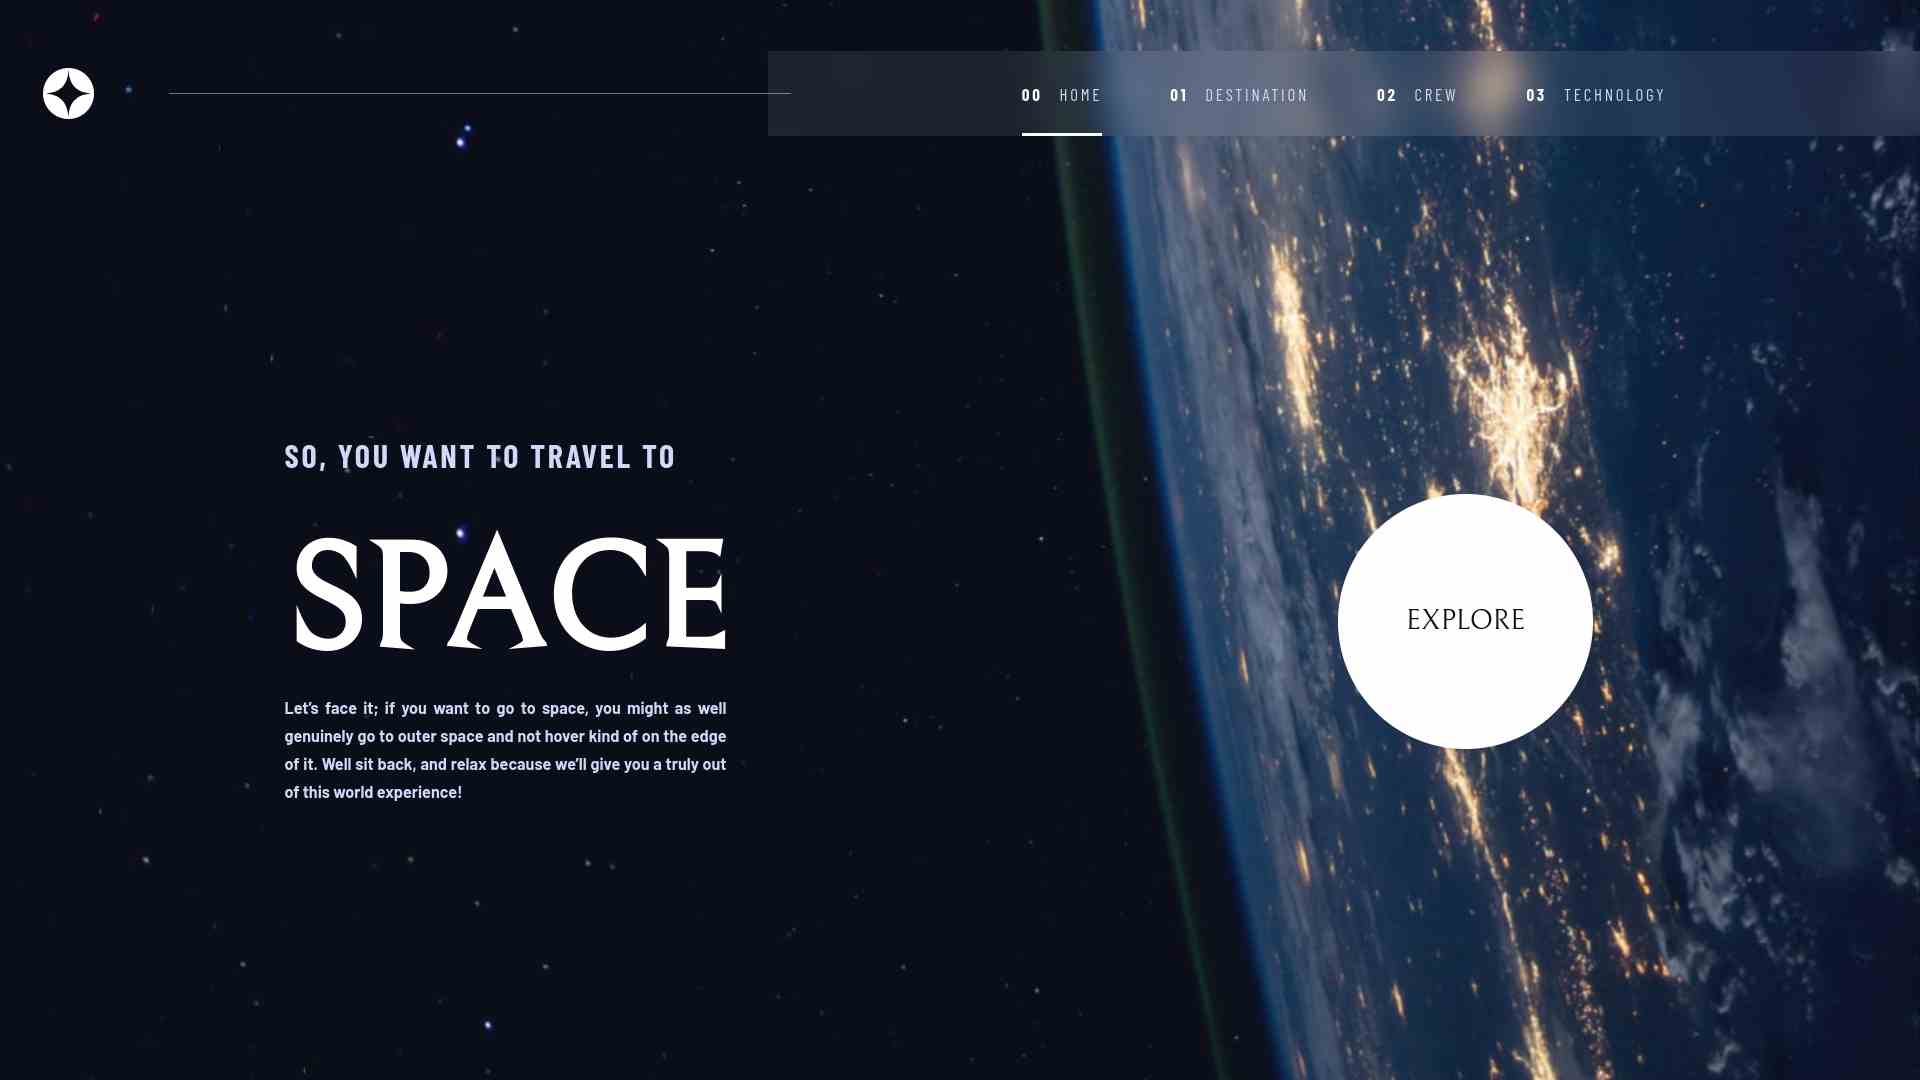Click the SPACE heading text
This screenshot has height=1080, width=1920.
coord(510,592)
